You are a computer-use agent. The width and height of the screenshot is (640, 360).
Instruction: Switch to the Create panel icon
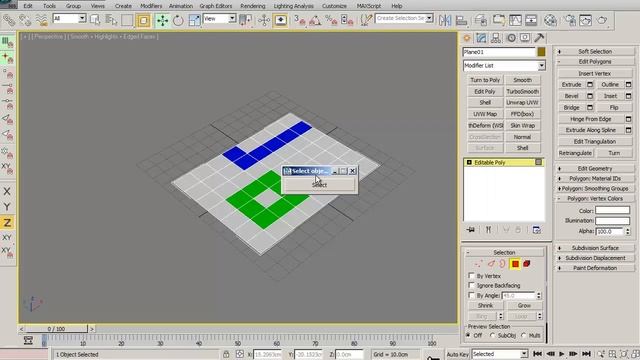point(467,38)
